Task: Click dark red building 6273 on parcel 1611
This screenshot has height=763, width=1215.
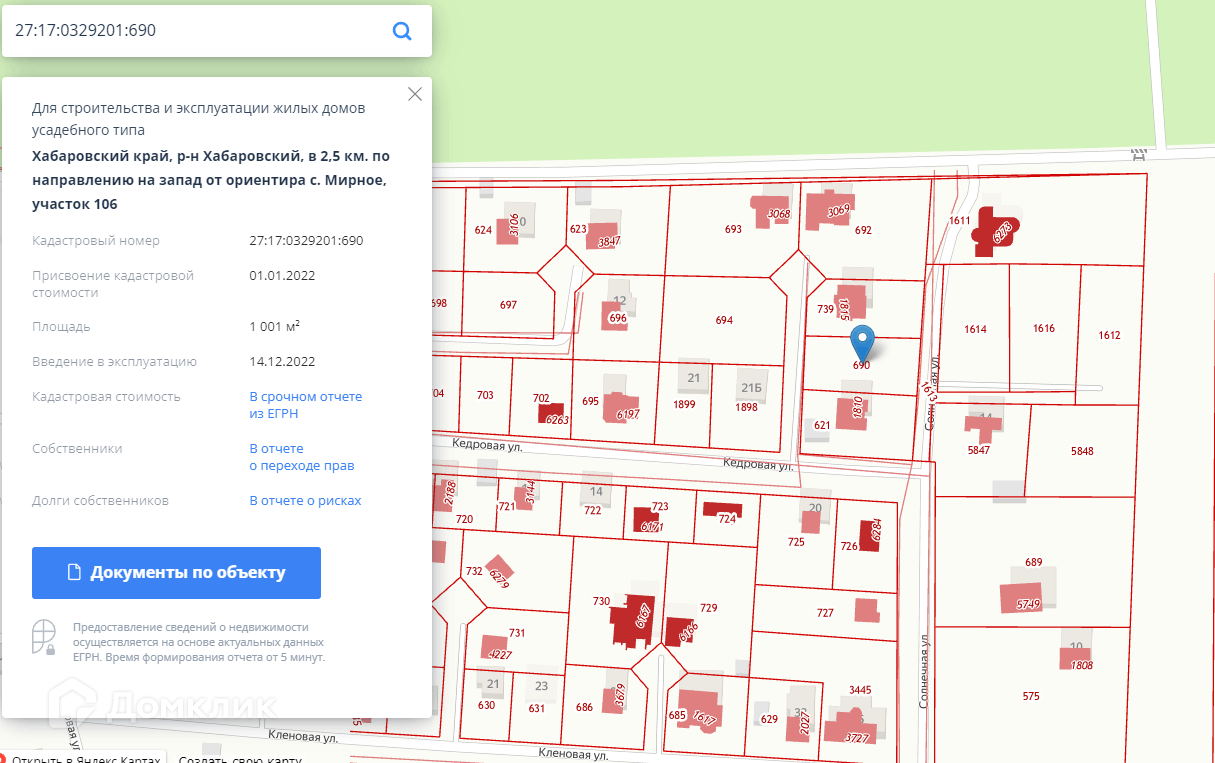Action: point(995,230)
